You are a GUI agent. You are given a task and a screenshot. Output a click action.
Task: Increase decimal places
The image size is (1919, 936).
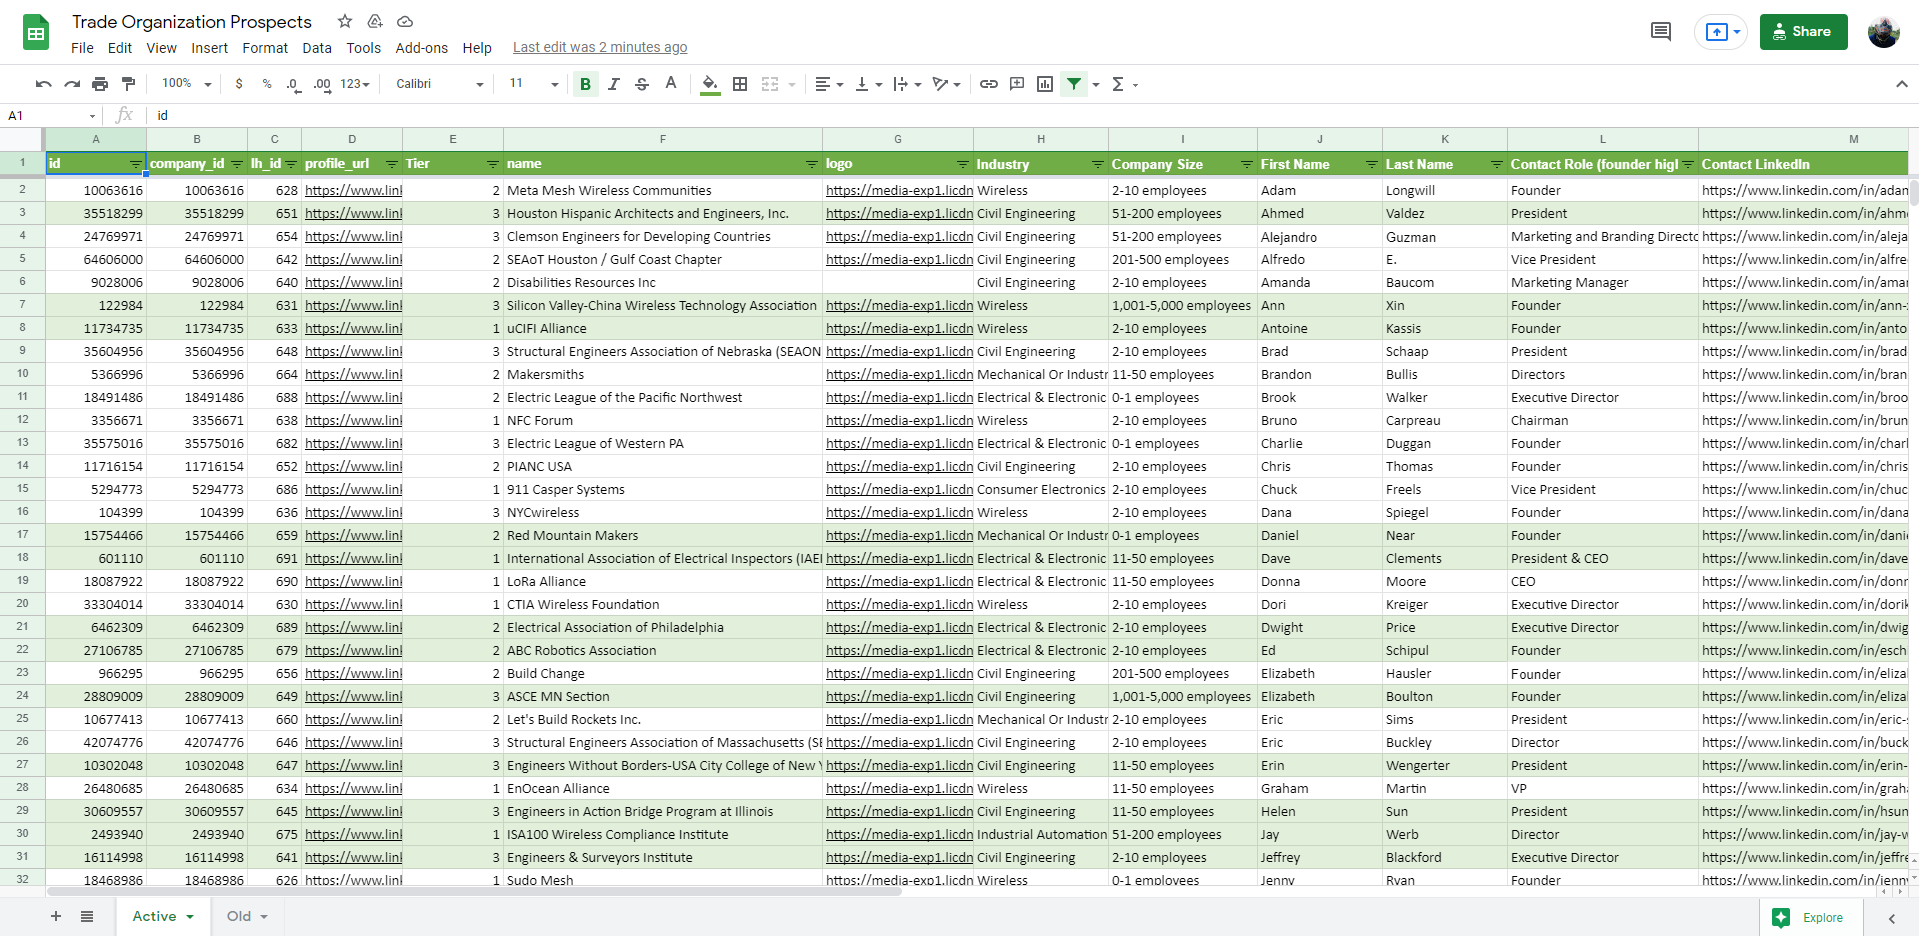(322, 84)
